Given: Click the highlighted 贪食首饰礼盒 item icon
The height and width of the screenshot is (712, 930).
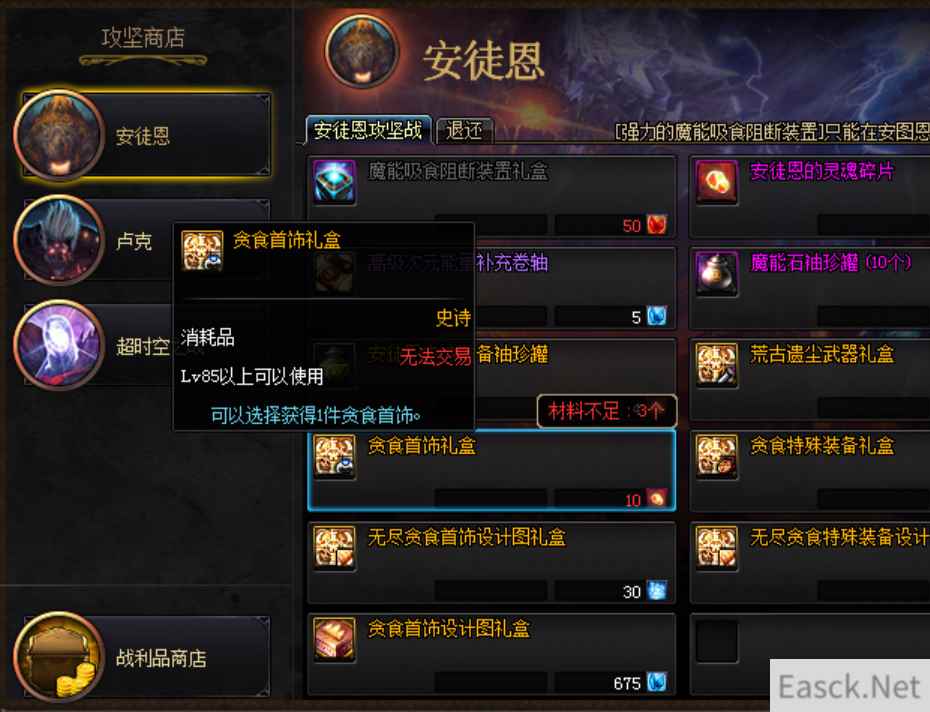Looking at the screenshot, I should pos(335,456).
